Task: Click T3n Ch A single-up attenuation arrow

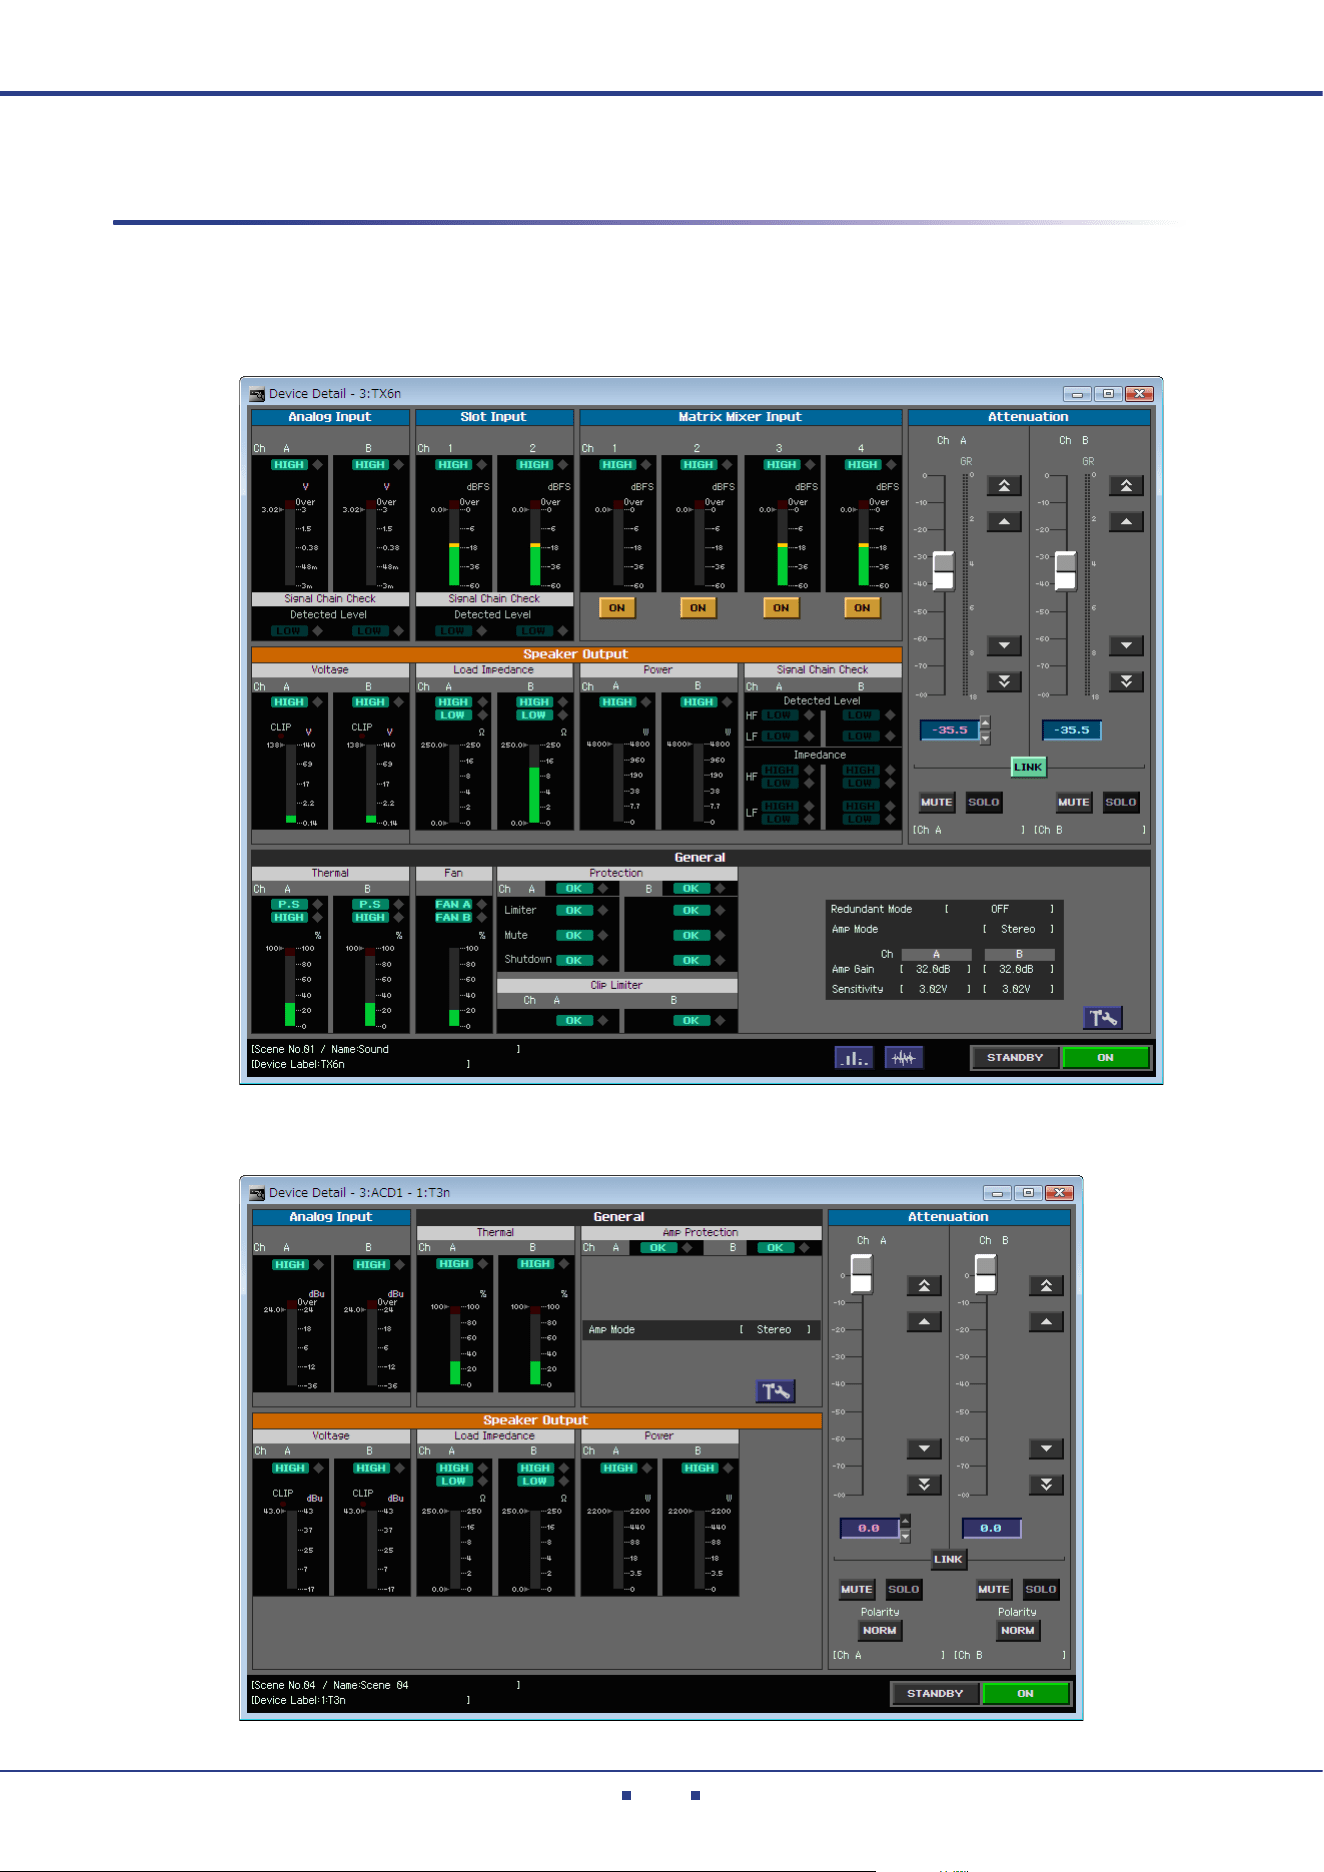Action: [x=924, y=1322]
